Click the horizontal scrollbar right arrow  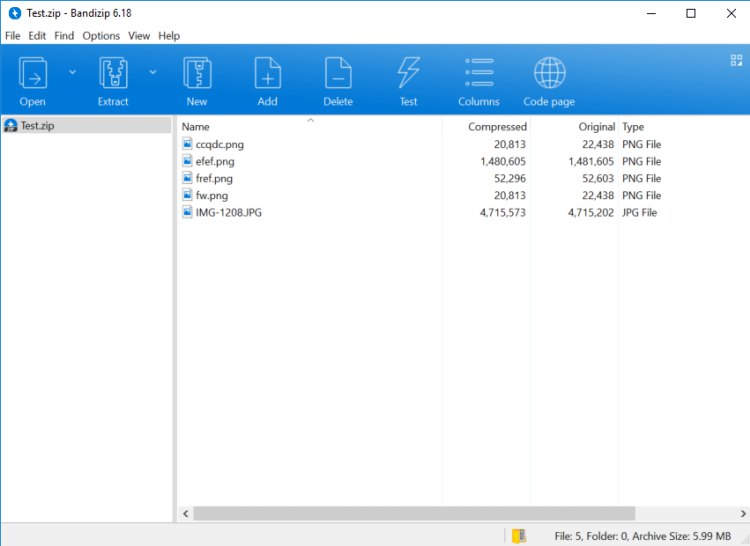coord(741,513)
